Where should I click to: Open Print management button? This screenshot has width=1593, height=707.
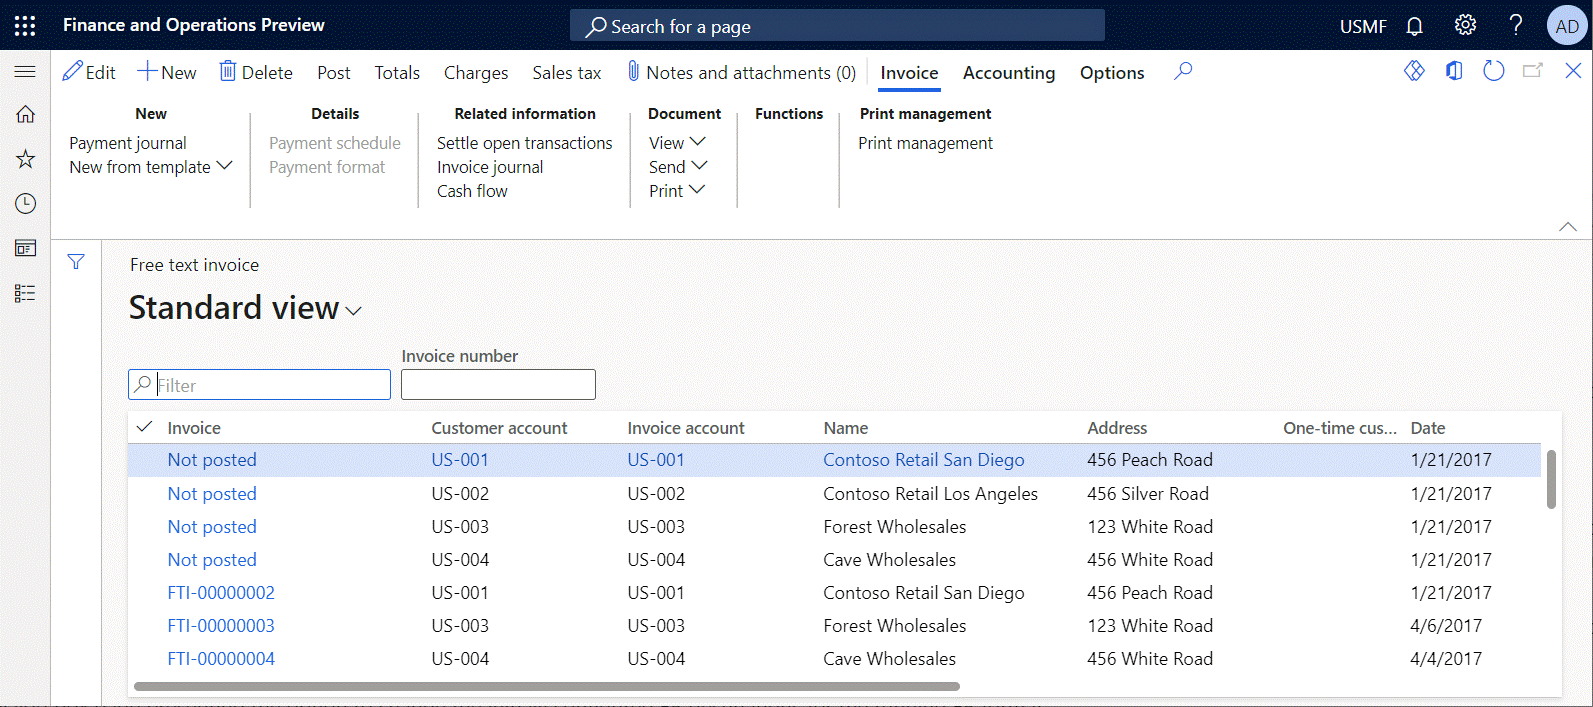click(925, 143)
